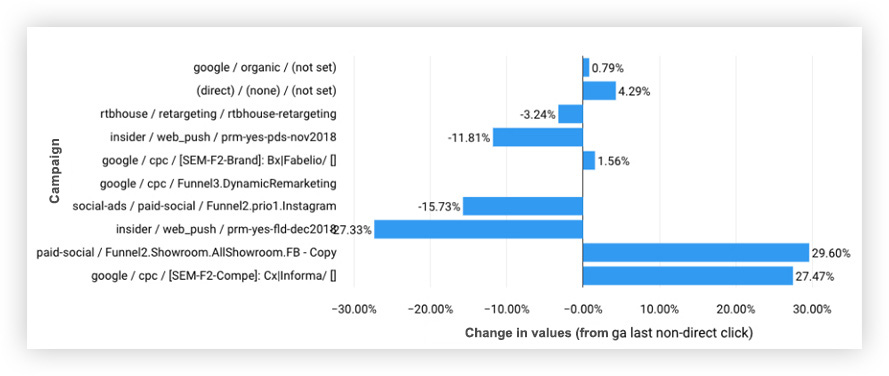889x376 pixels.
Task: Click the -11.81% prm-yes-pds-nov2018 bar
Action: [x=537, y=137]
